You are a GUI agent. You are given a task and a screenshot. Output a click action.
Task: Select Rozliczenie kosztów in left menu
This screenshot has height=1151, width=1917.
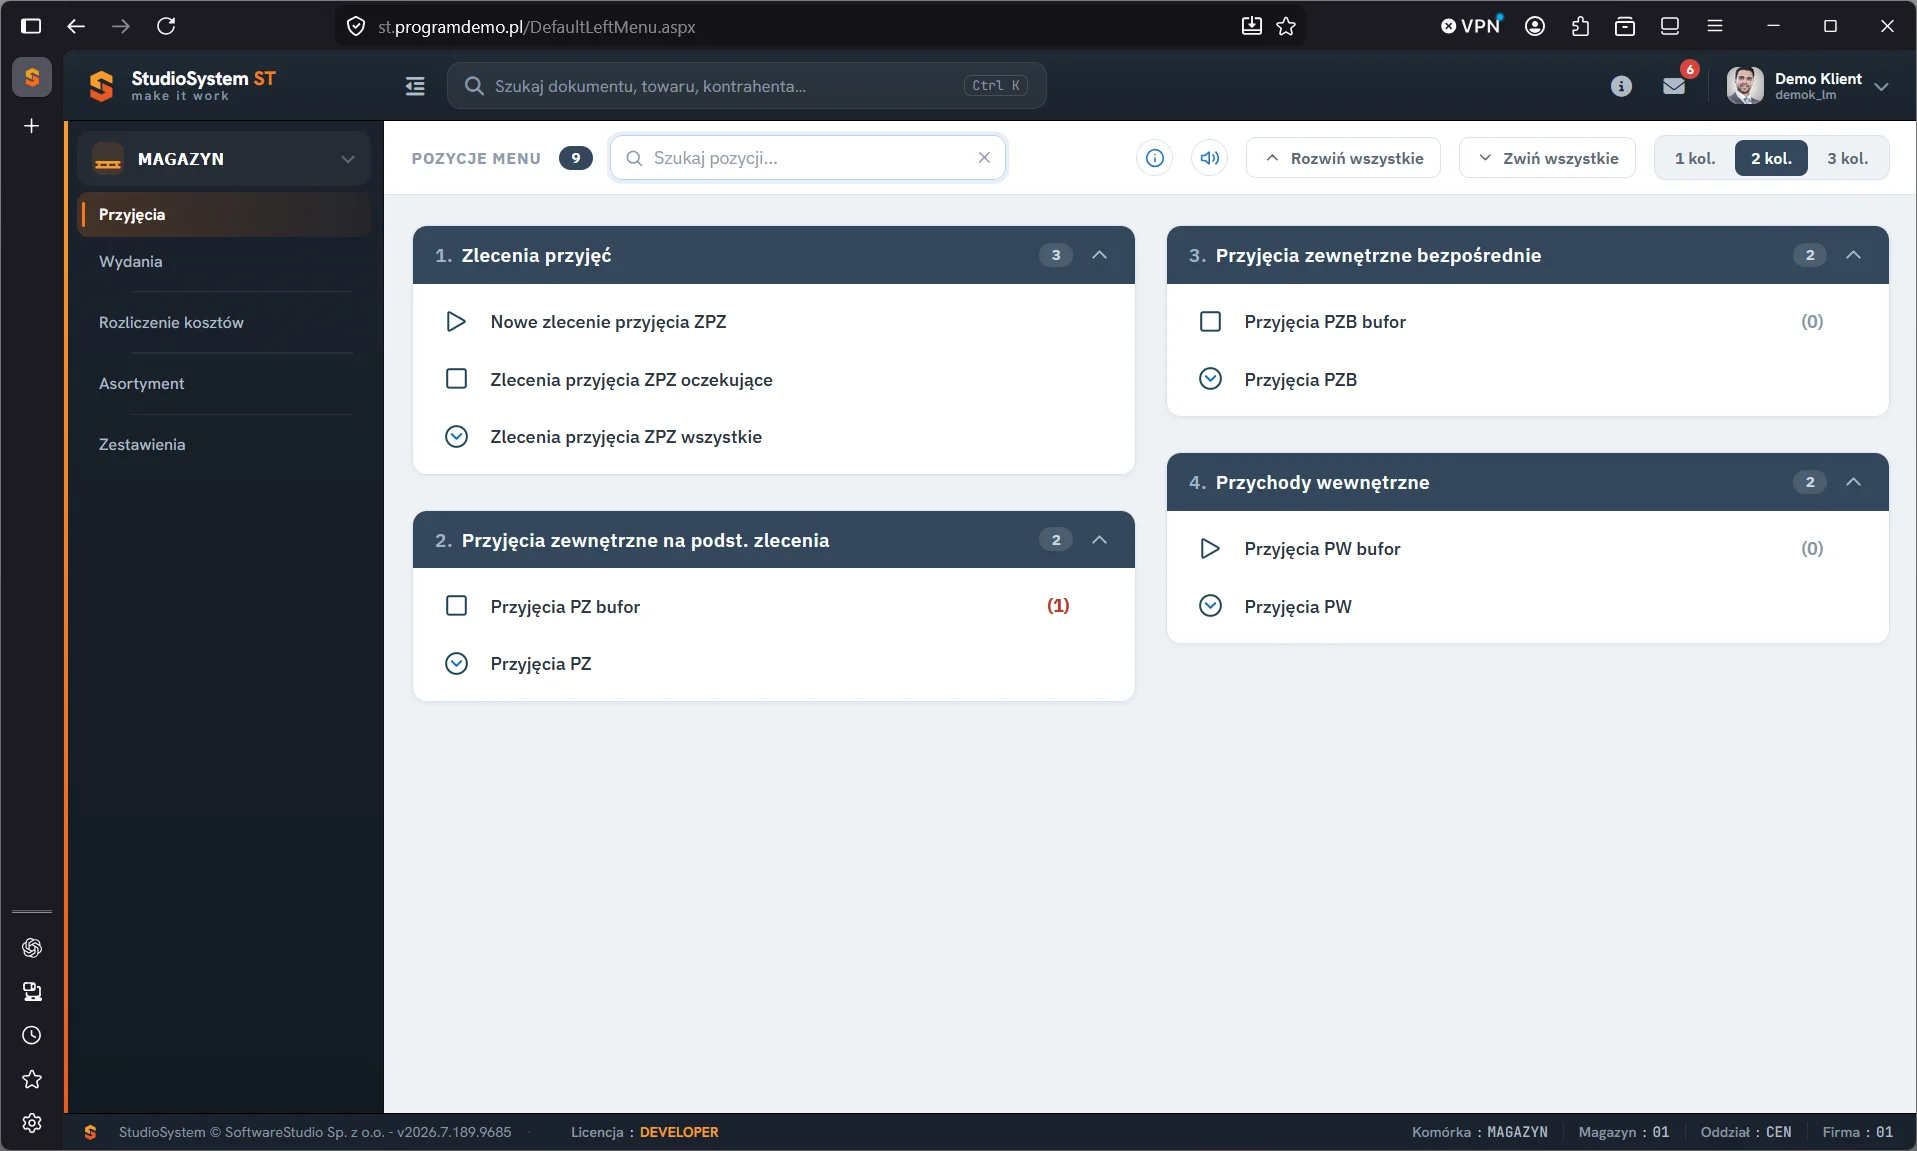click(x=171, y=322)
